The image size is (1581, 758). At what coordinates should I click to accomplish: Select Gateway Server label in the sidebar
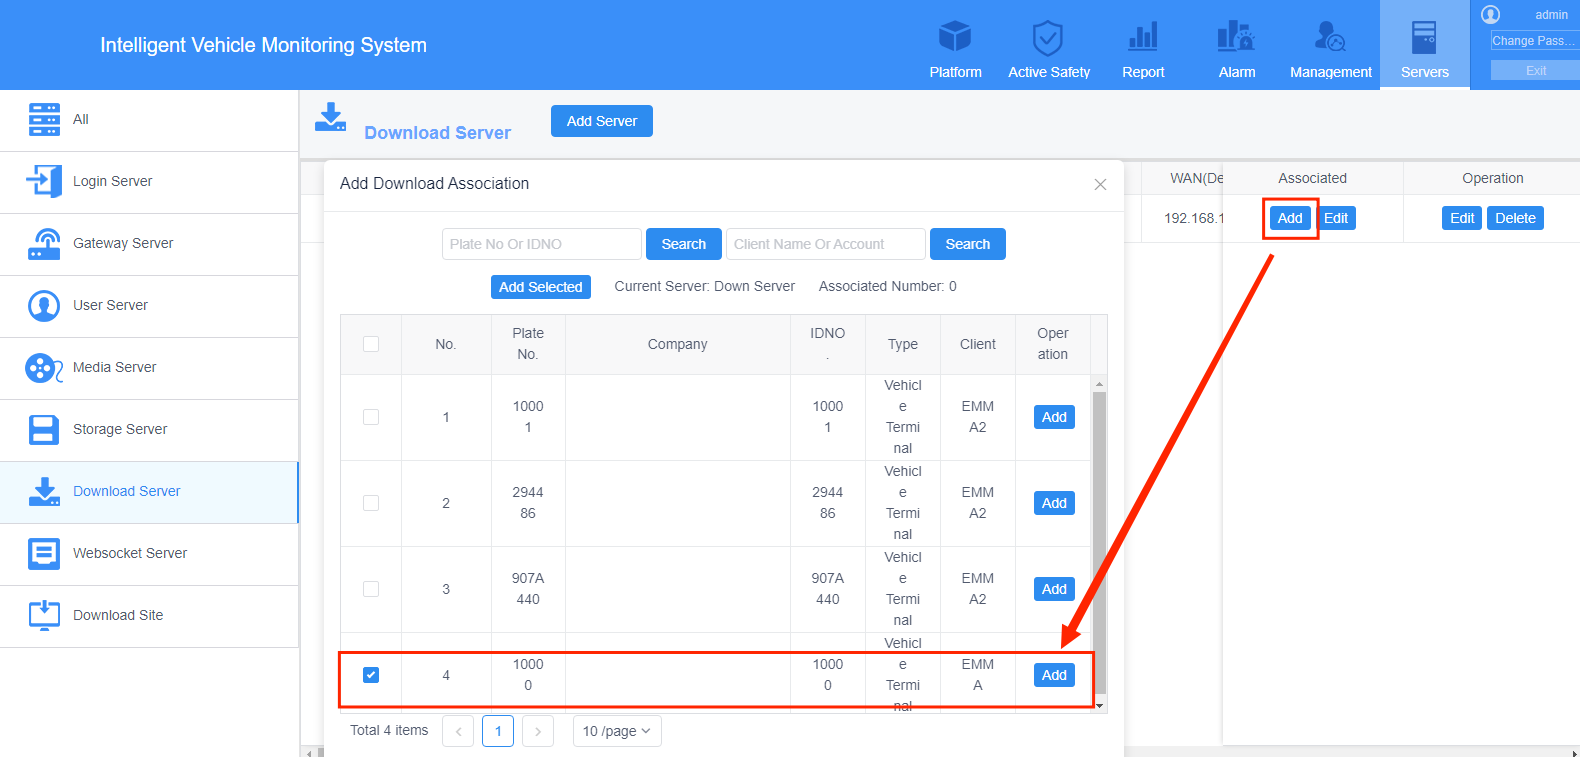pos(123,243)
